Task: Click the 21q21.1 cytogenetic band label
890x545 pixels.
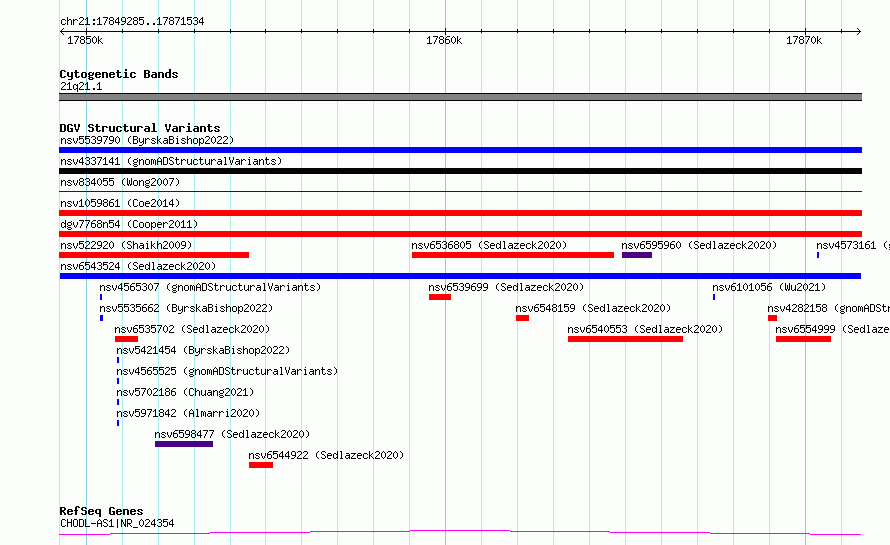Action: click(81, 86)
